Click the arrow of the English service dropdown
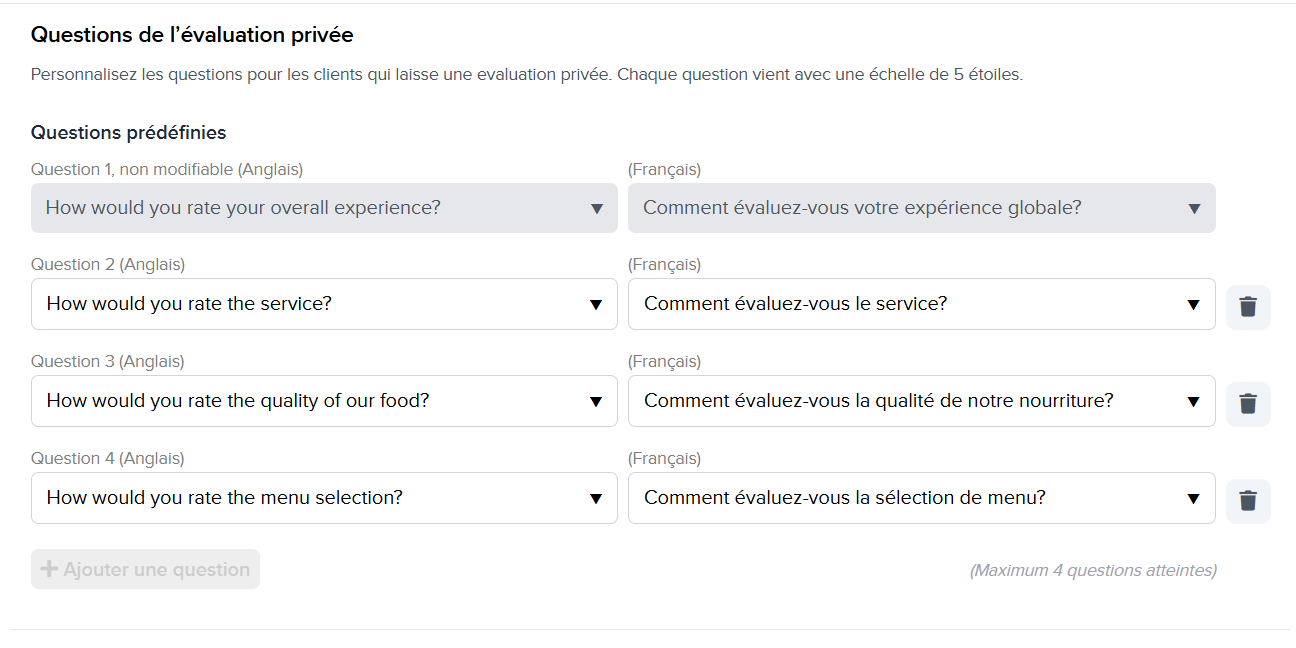The image size is (1296, 648). tap(596, 305)
